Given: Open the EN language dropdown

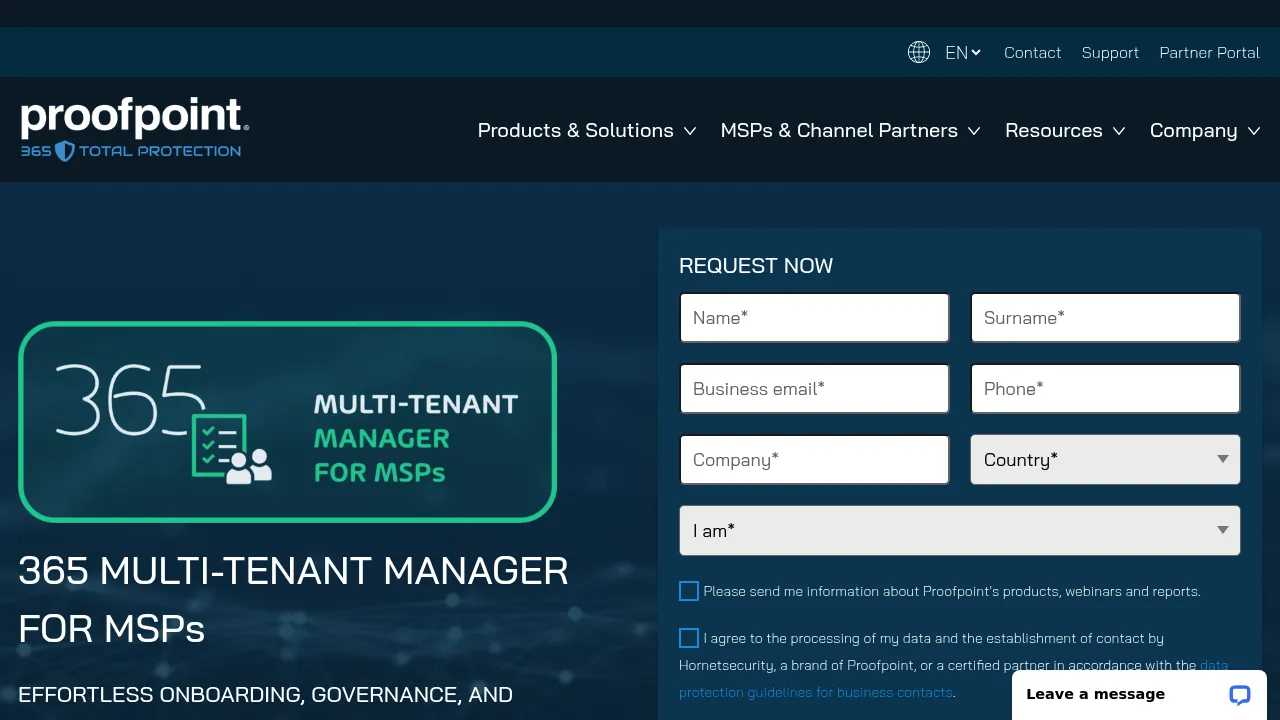Looking at the screenshot, I should 963,53.
